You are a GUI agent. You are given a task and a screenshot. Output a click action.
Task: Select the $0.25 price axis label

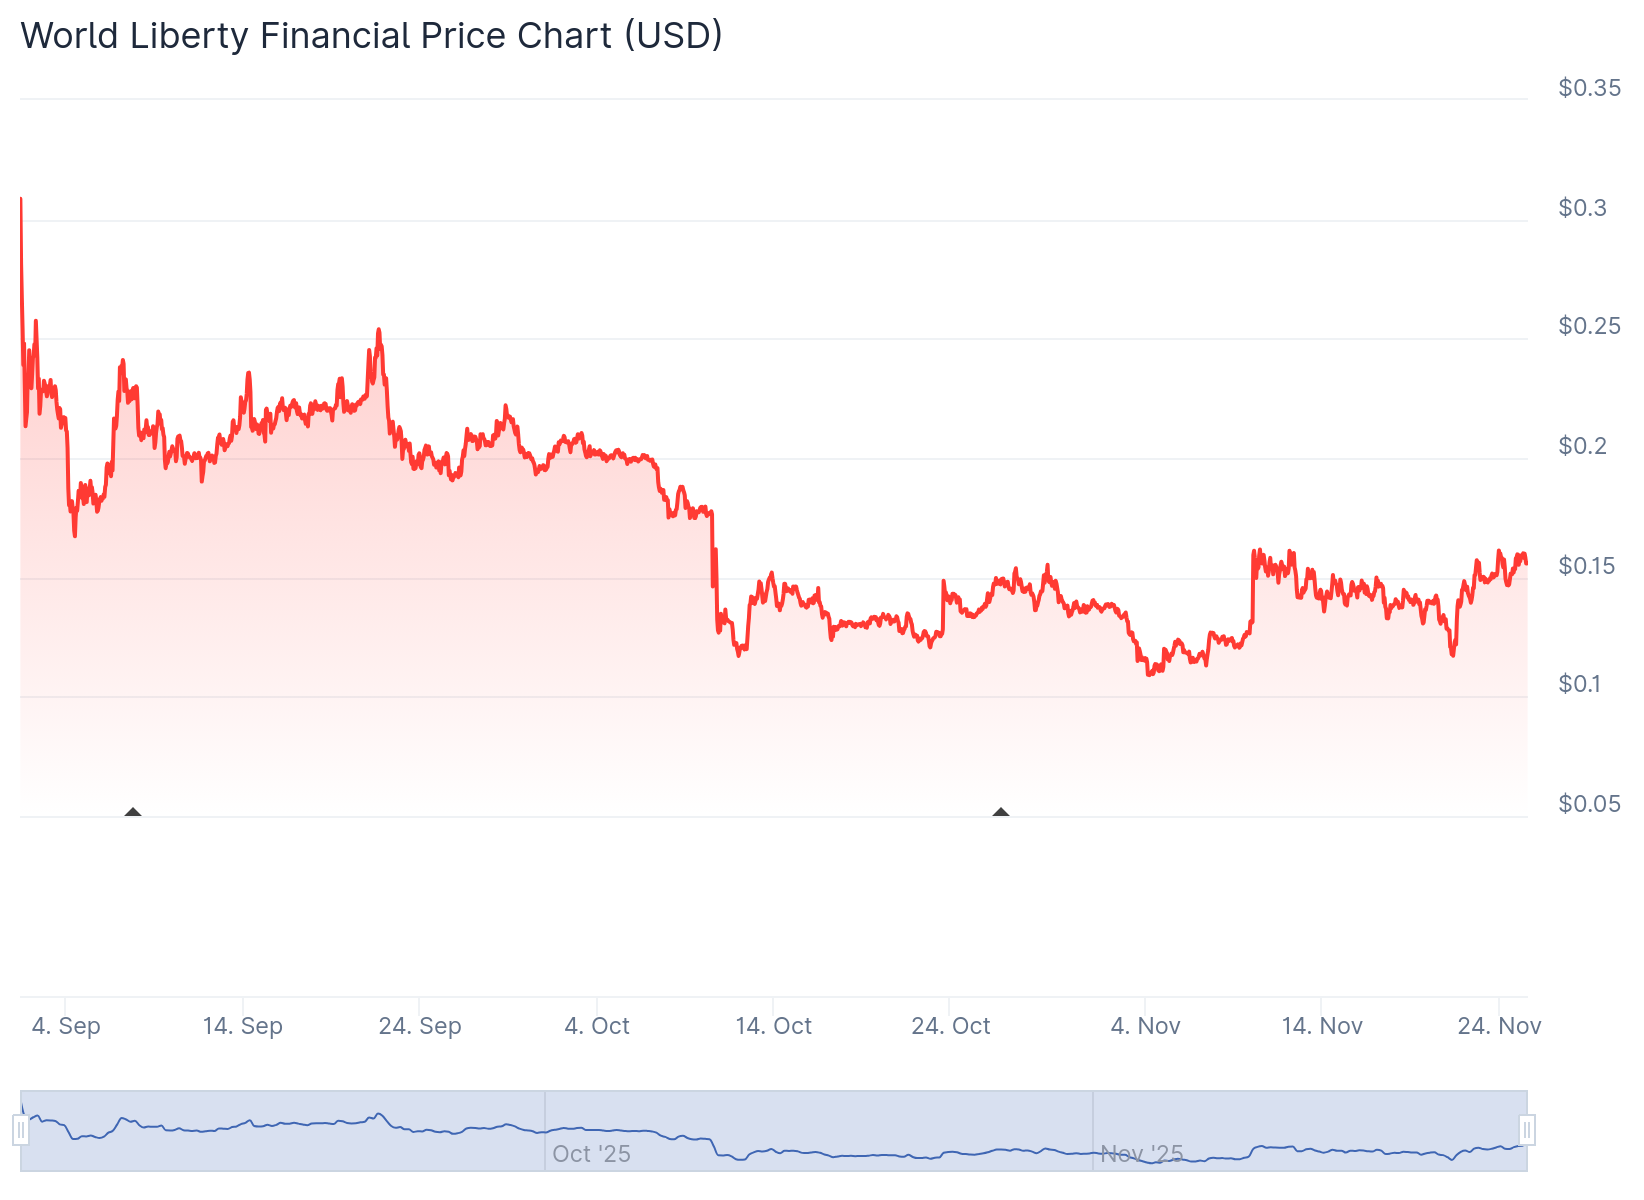(1589, 326)
